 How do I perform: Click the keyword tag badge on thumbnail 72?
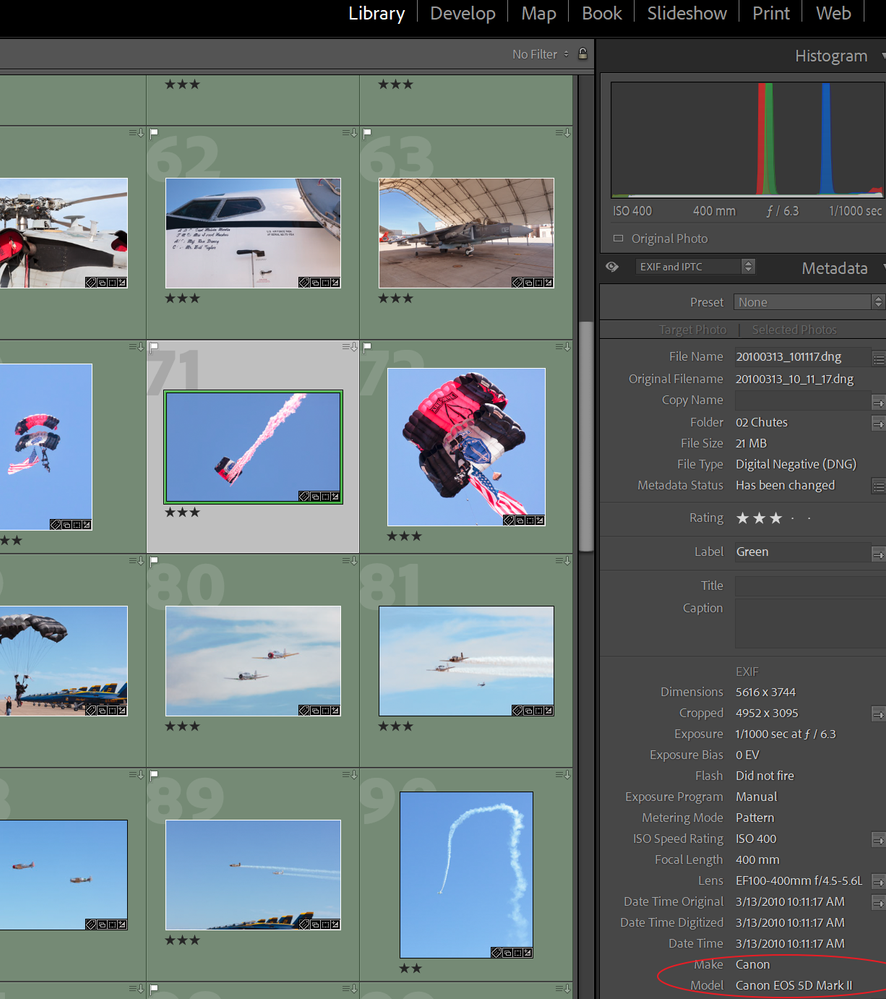tap(509, 520)
